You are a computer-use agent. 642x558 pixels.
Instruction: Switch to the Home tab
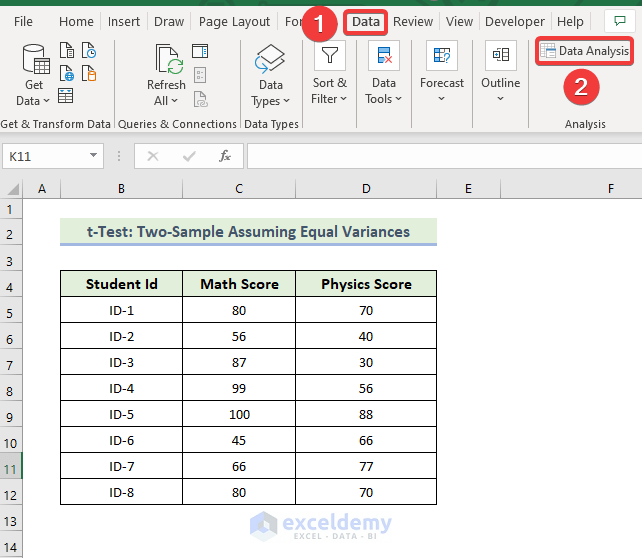pos(76,22)
